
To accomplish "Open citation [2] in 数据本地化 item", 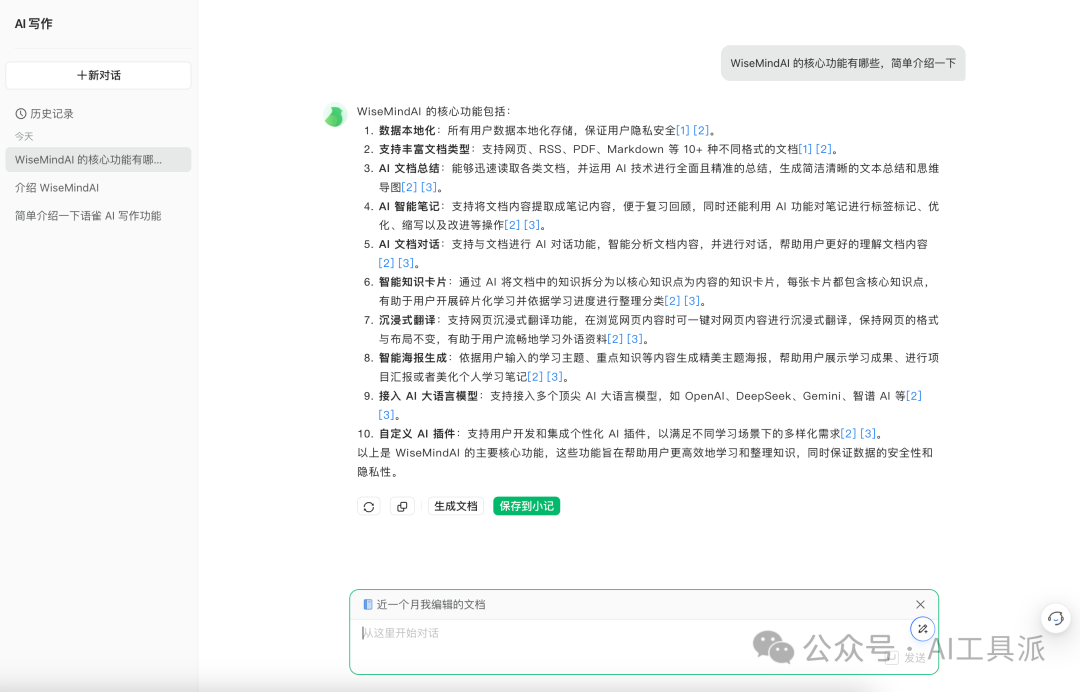I will point(701,130).
